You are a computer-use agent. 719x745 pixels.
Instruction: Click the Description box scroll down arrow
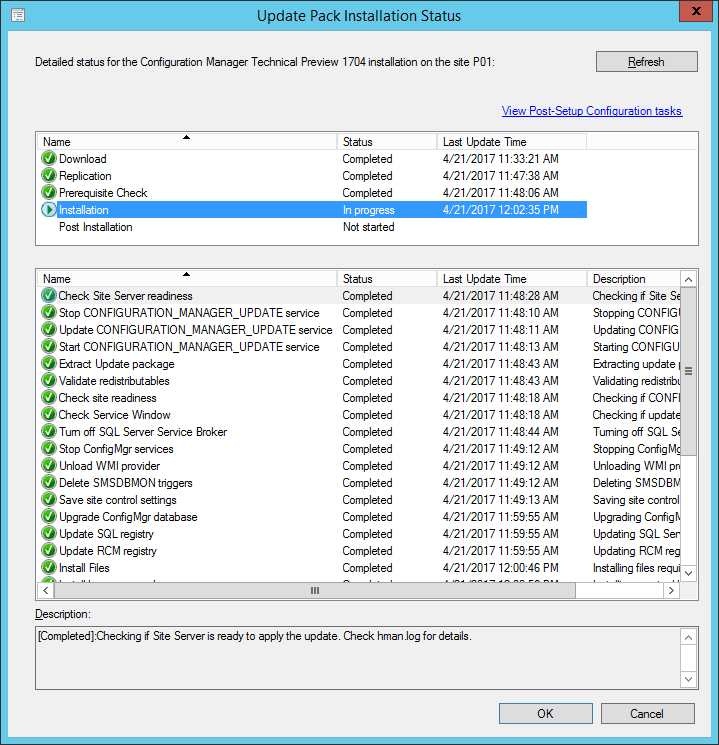688,679
